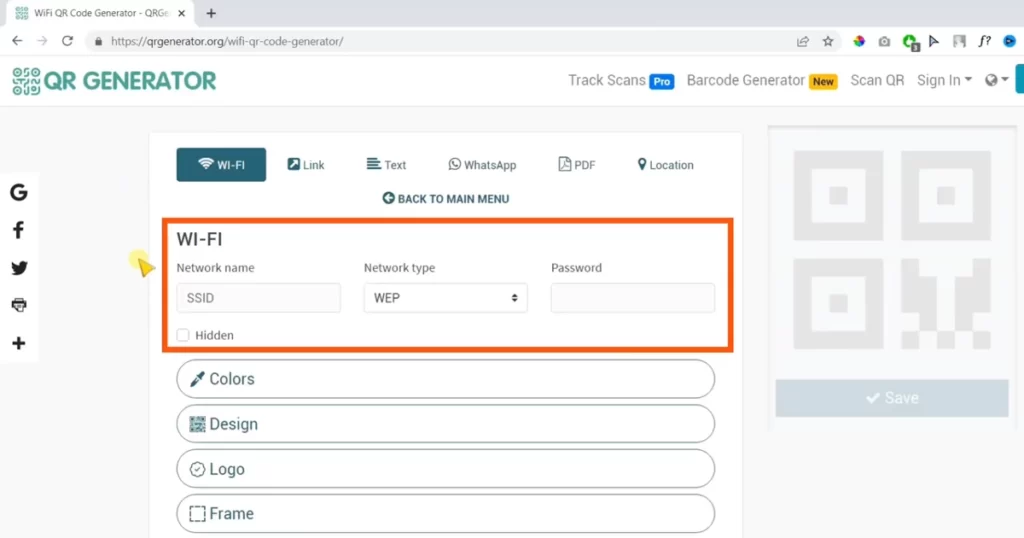Open Barcode Generator link
The image size is (1024, 538).
coord(762,80)
